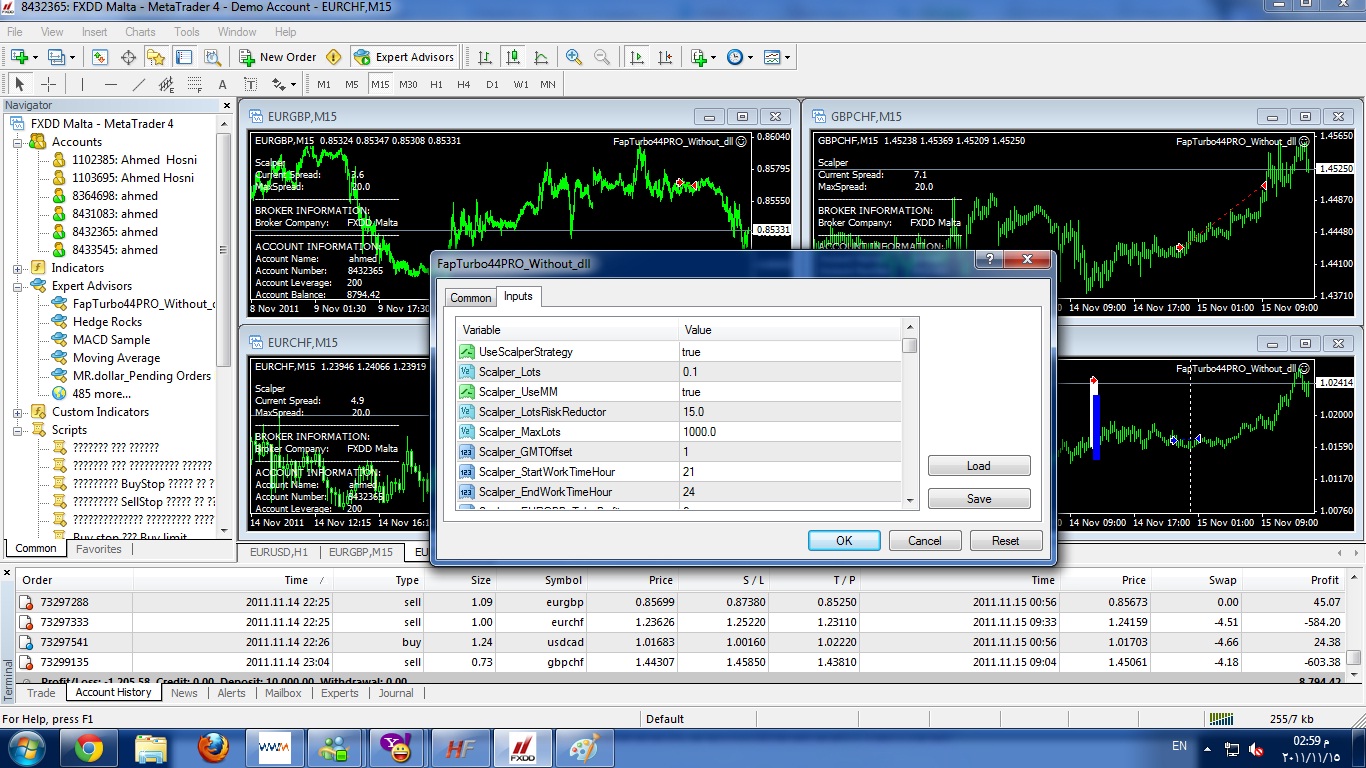1366x768 pixels.
Task: Click the Periods clock icon
Action: click(735, 57)
